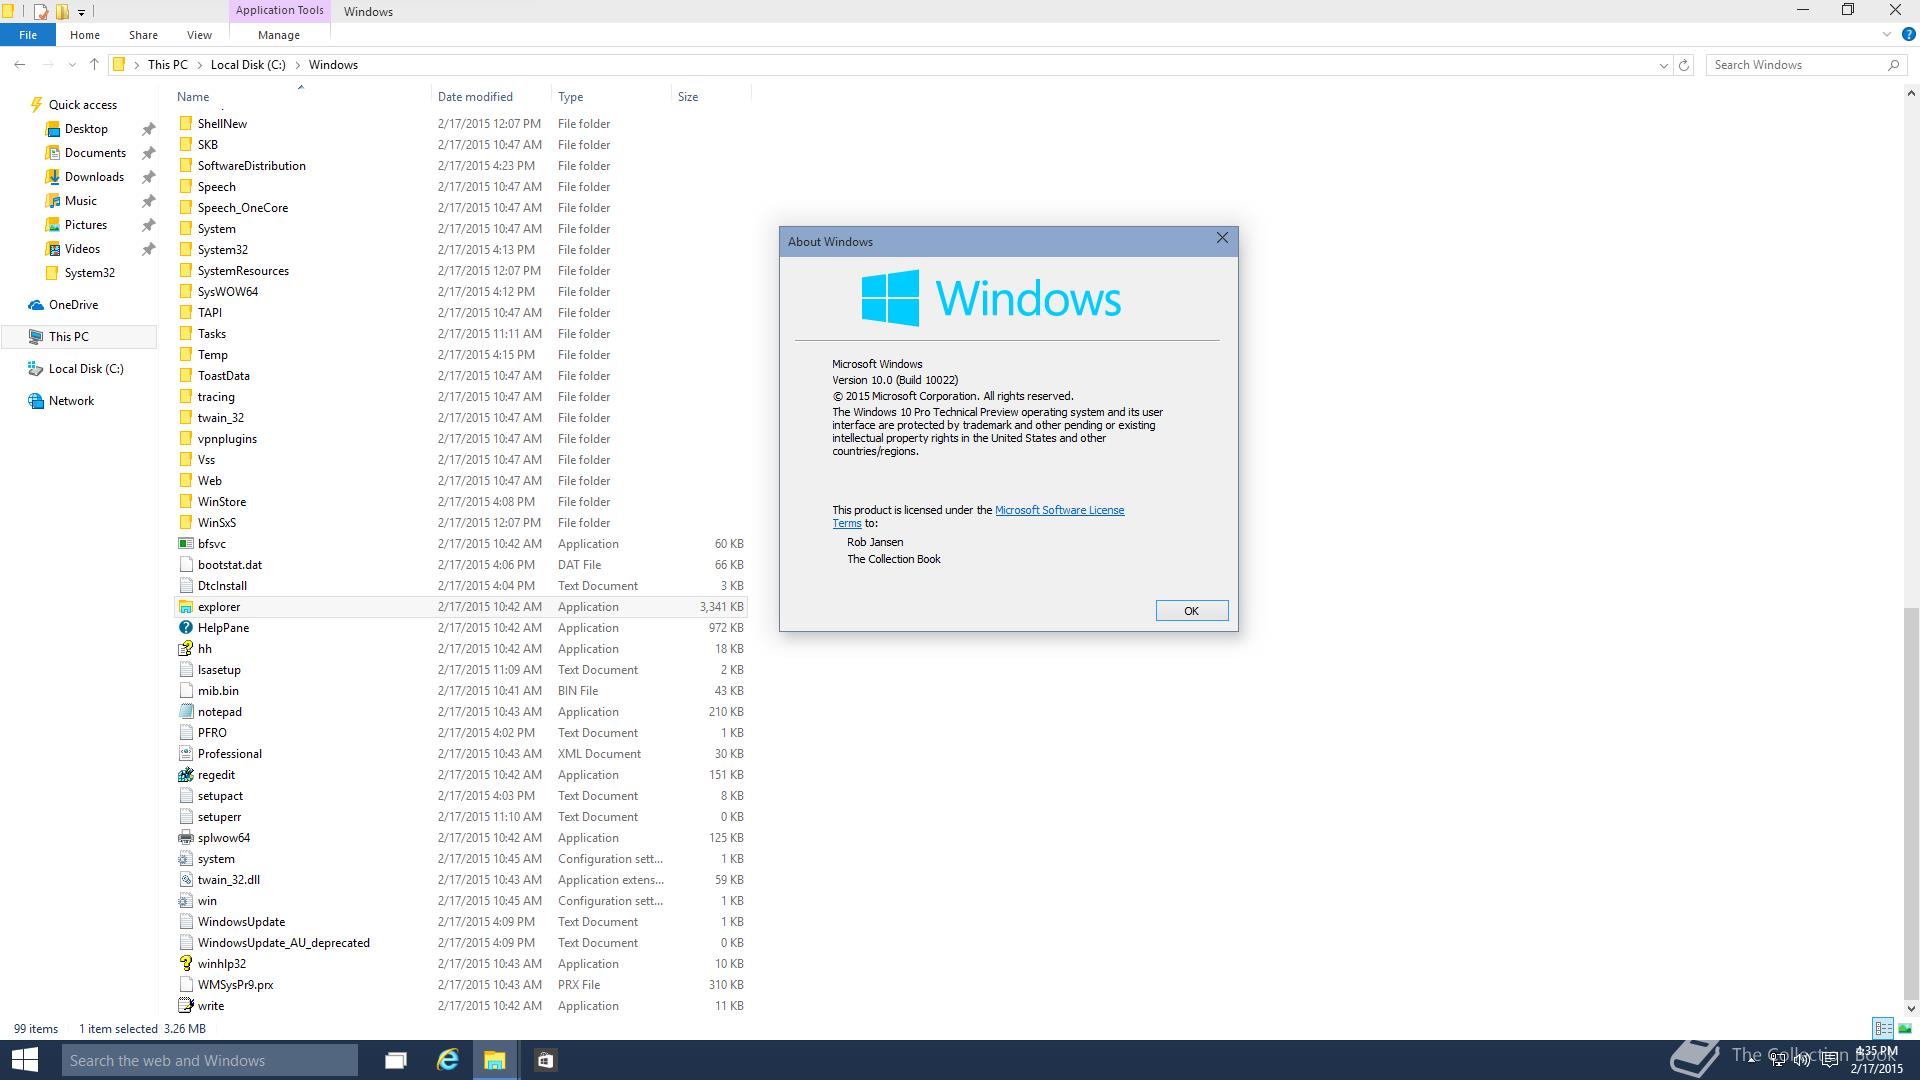Select the WinSxS folder row

(x=460, y=523)
